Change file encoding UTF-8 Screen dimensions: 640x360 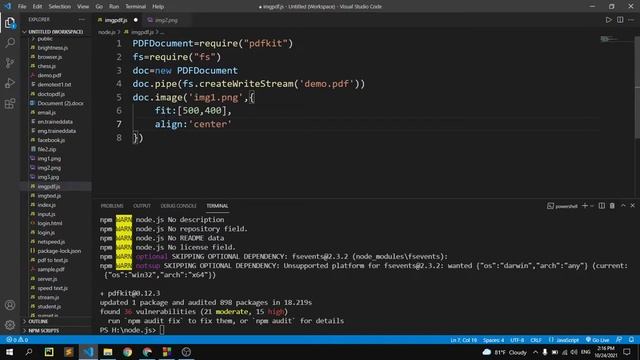coord(517,340)
